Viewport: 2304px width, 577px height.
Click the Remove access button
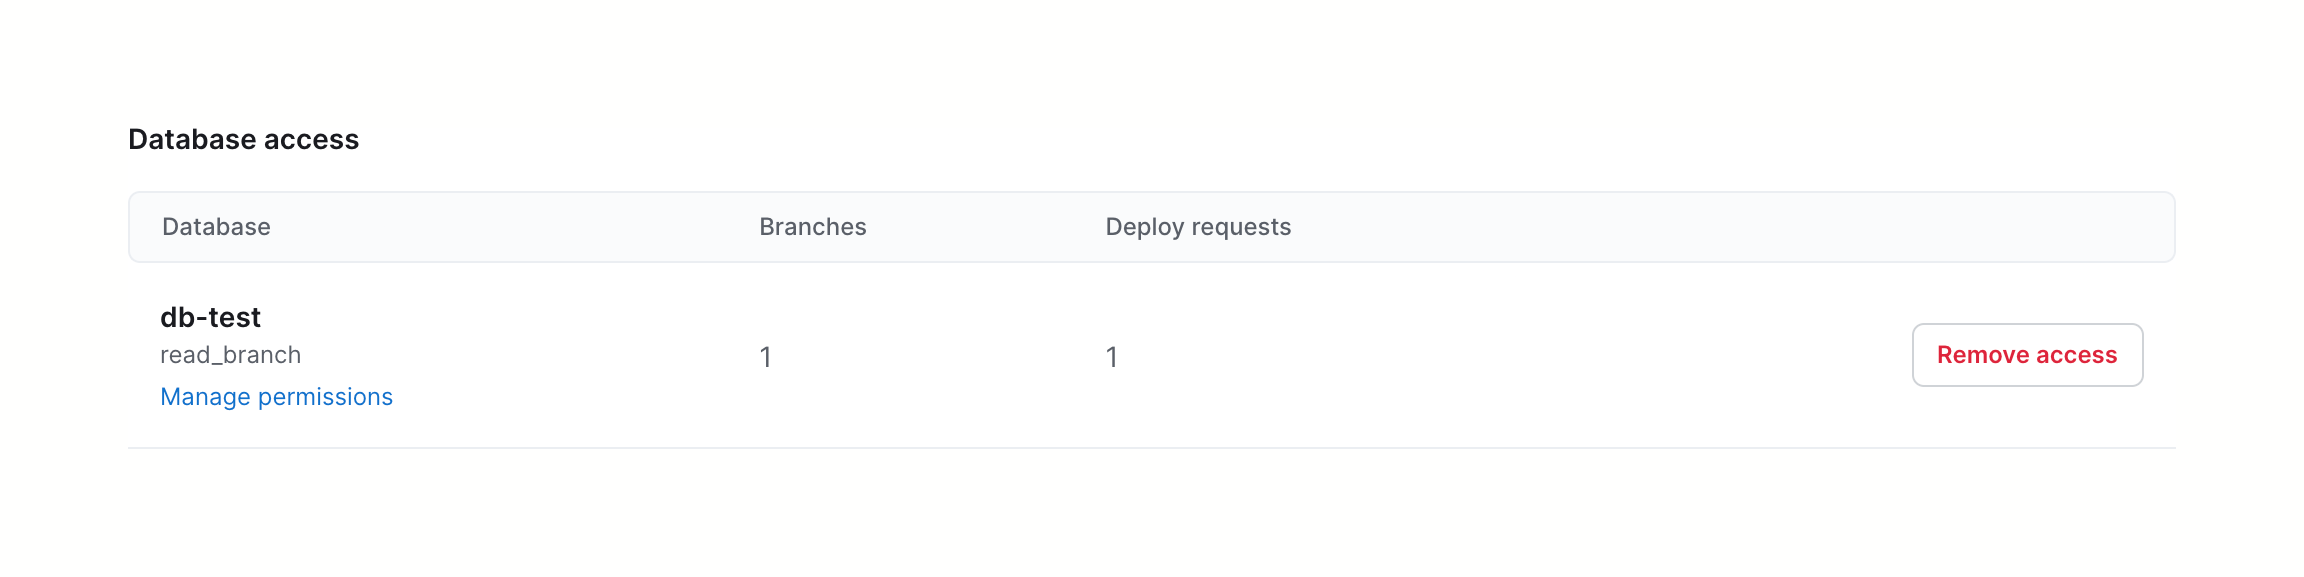tap(2026, 355)
